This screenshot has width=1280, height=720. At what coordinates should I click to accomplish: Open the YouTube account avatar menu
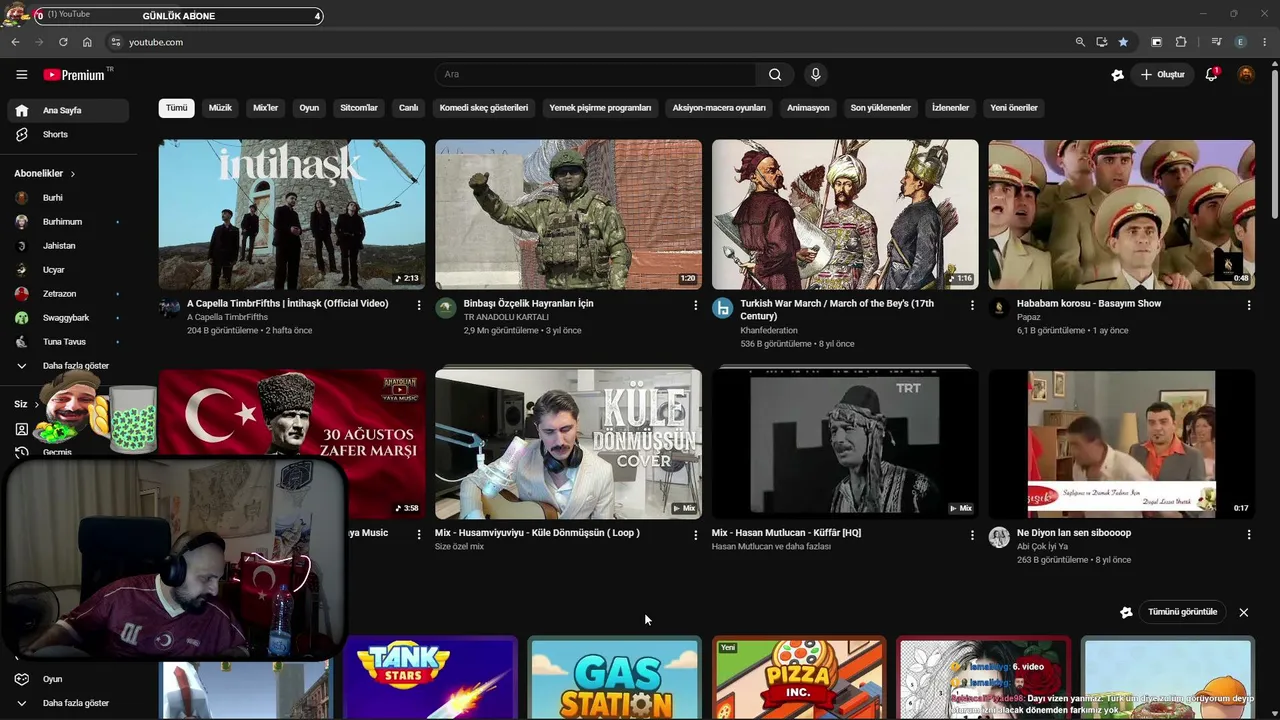[x=1246, y=75]
